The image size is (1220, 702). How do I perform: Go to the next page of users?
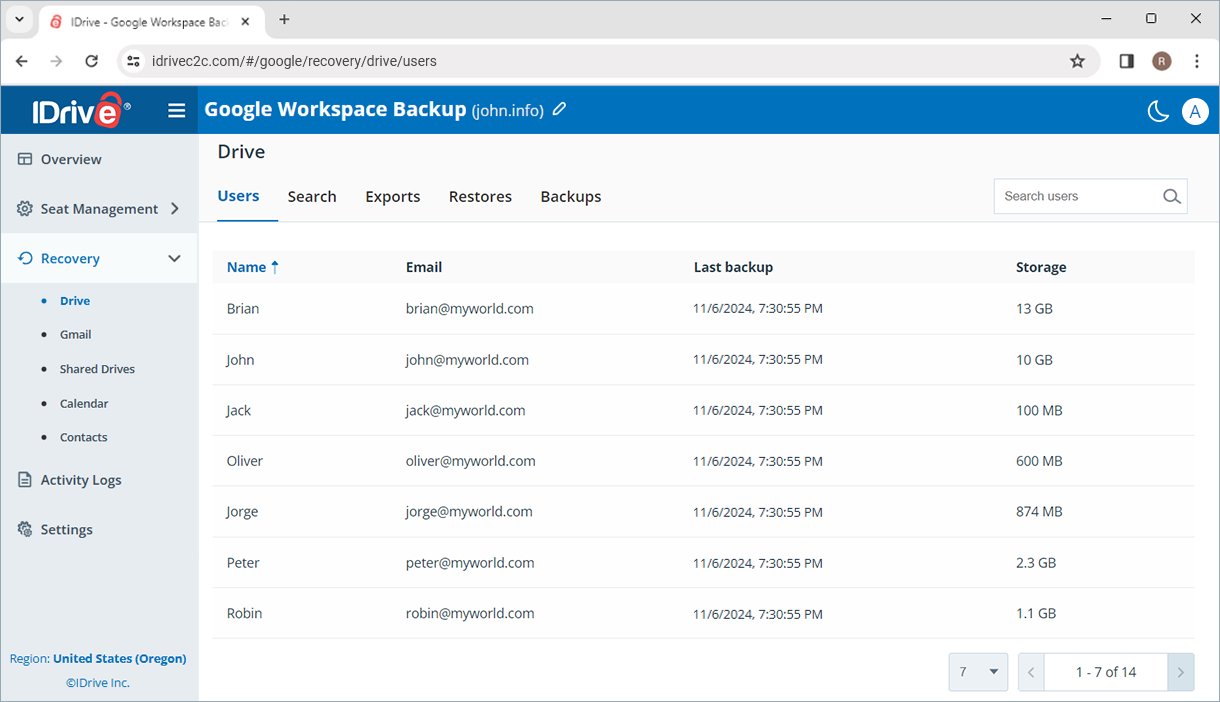(1180, 671)
